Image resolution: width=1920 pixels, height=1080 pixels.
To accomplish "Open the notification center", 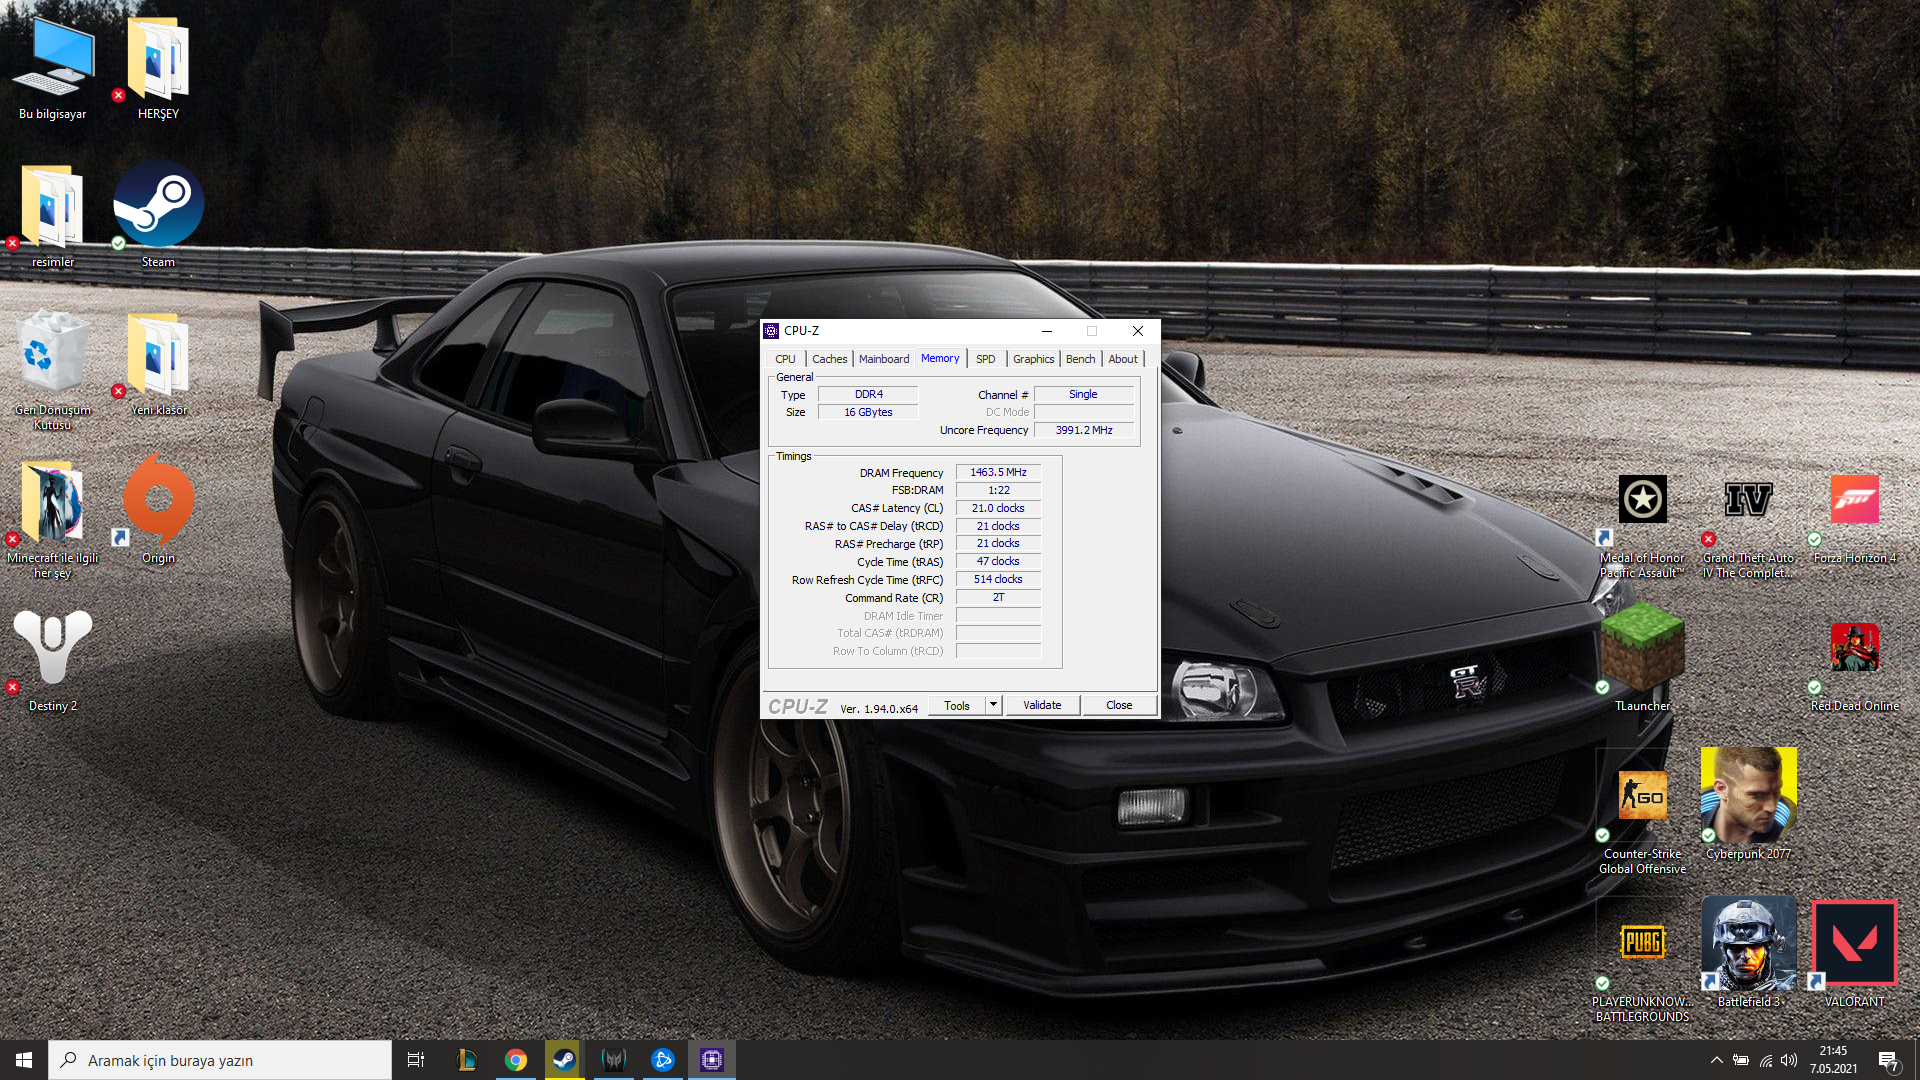I will tap(1888, 1060).
